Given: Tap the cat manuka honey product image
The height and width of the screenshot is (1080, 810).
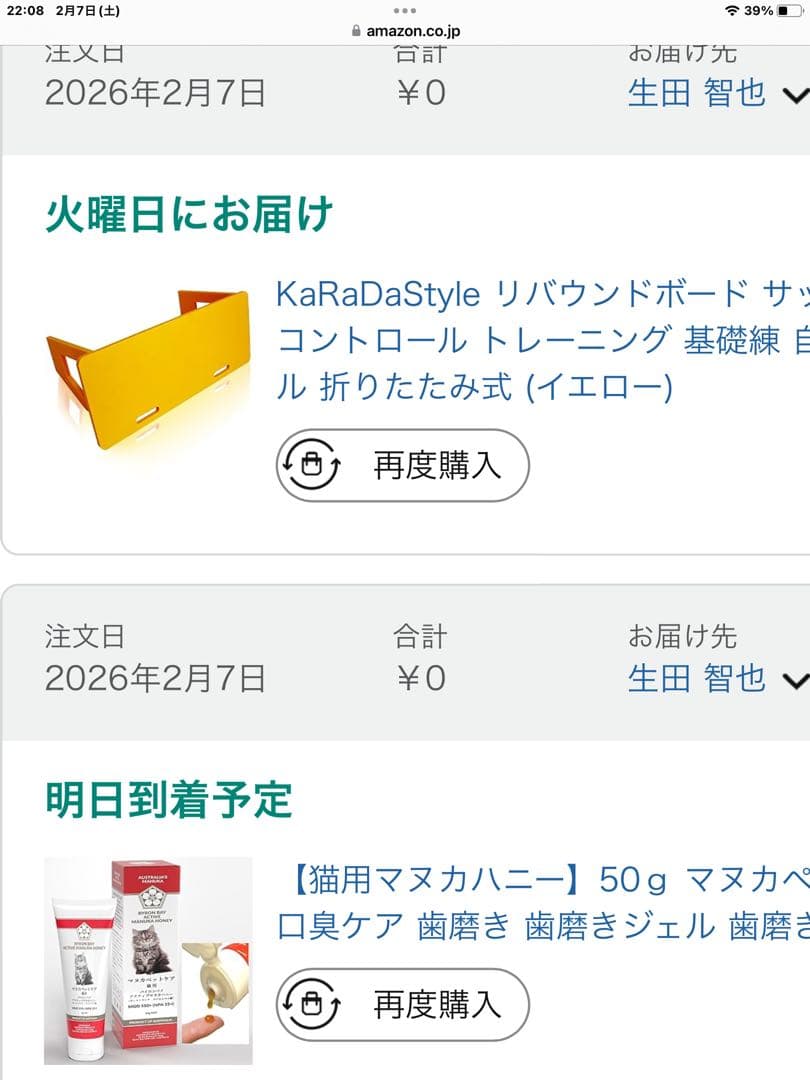Looking at the screenshot, I should (148, 961).
